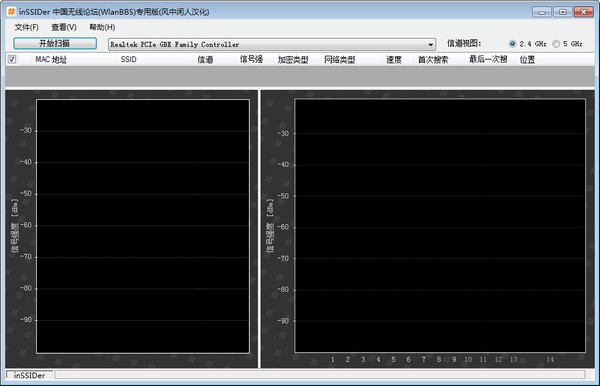Maximize the inSSIDer window
Screen dimensions: 600x386
(562, 12)
